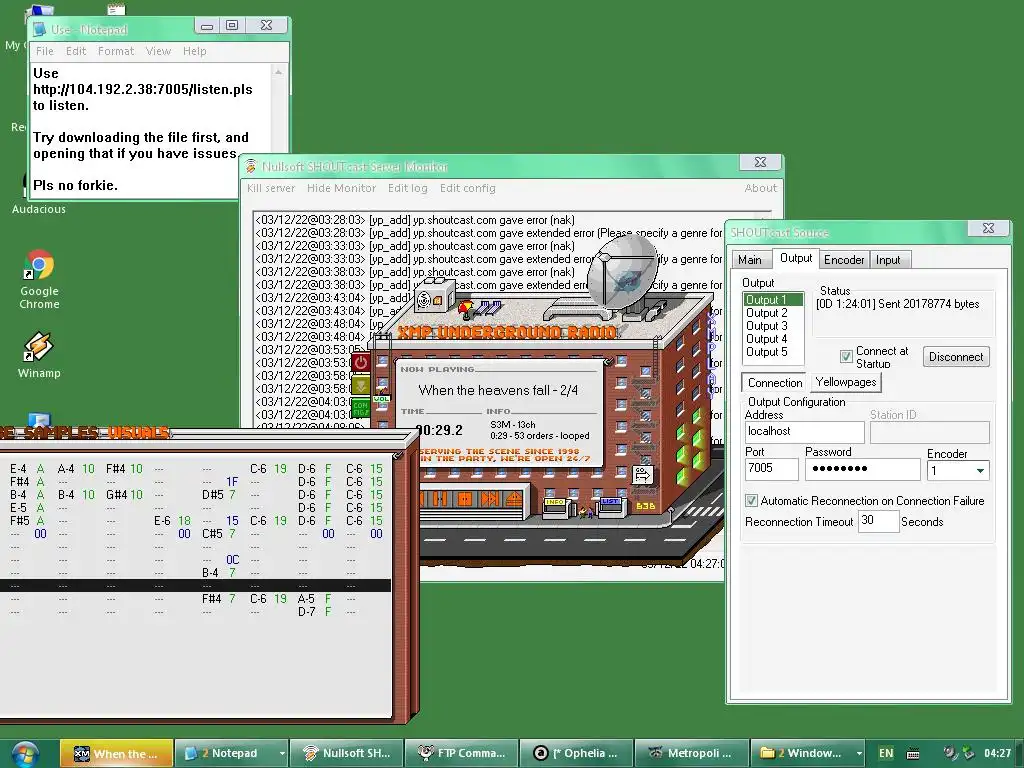Open Winamp desktop icon
The image size is (1024, 768).
[x=39, y=355]
